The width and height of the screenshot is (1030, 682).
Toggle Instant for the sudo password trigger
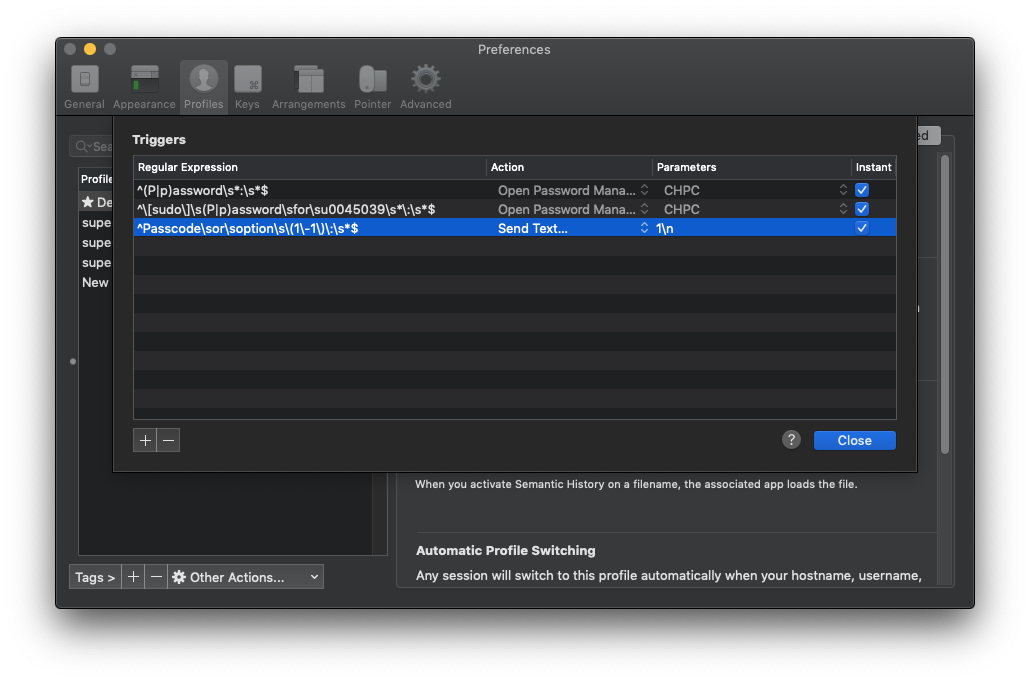click(862, 209)
